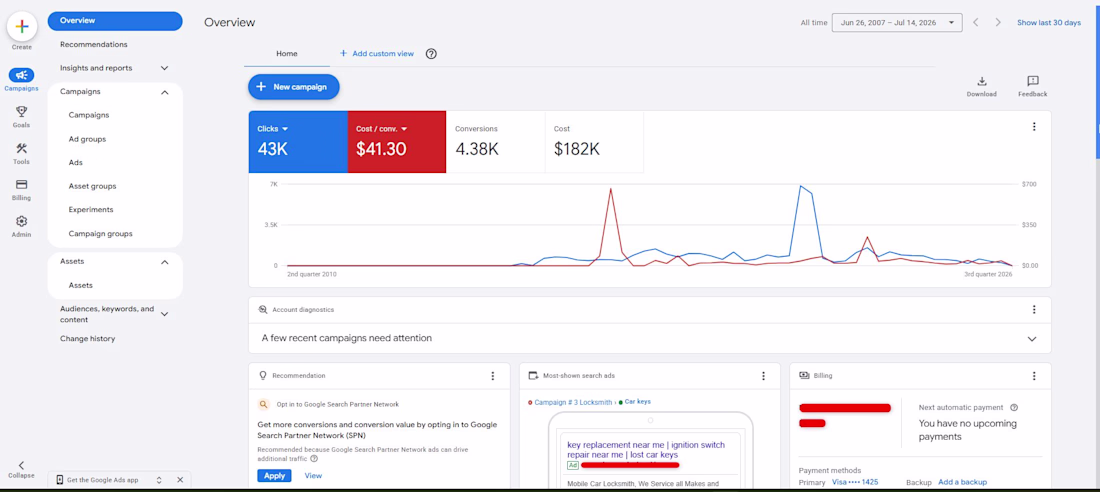Collapse the Campaigns section chevron

tap(165, 92)
